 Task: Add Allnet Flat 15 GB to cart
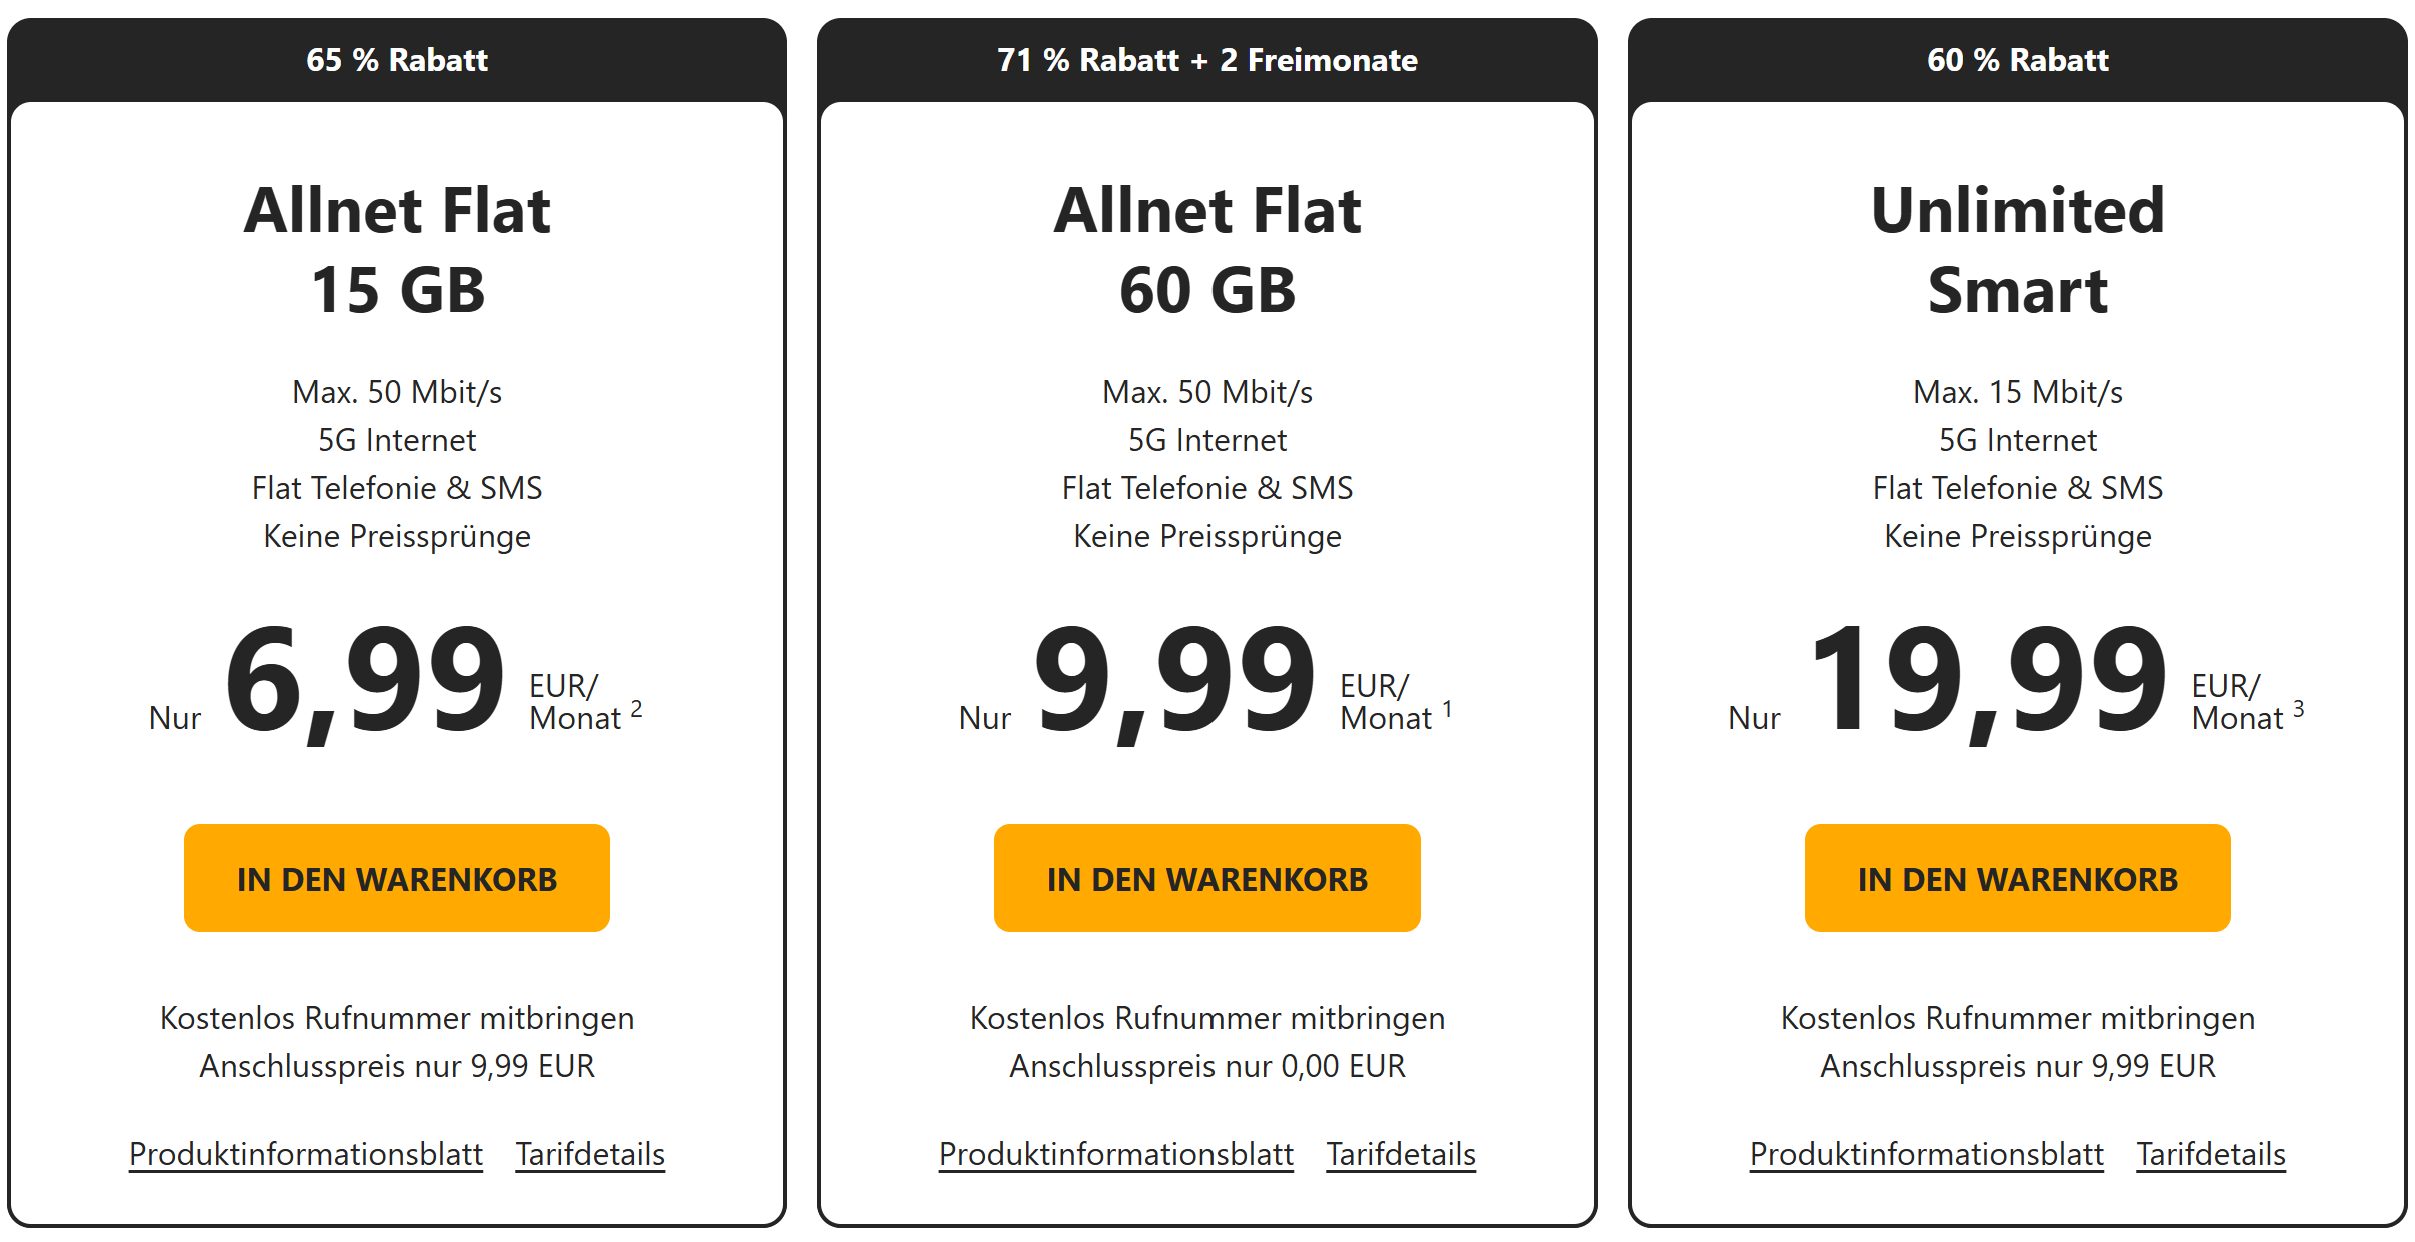(396, 878)
